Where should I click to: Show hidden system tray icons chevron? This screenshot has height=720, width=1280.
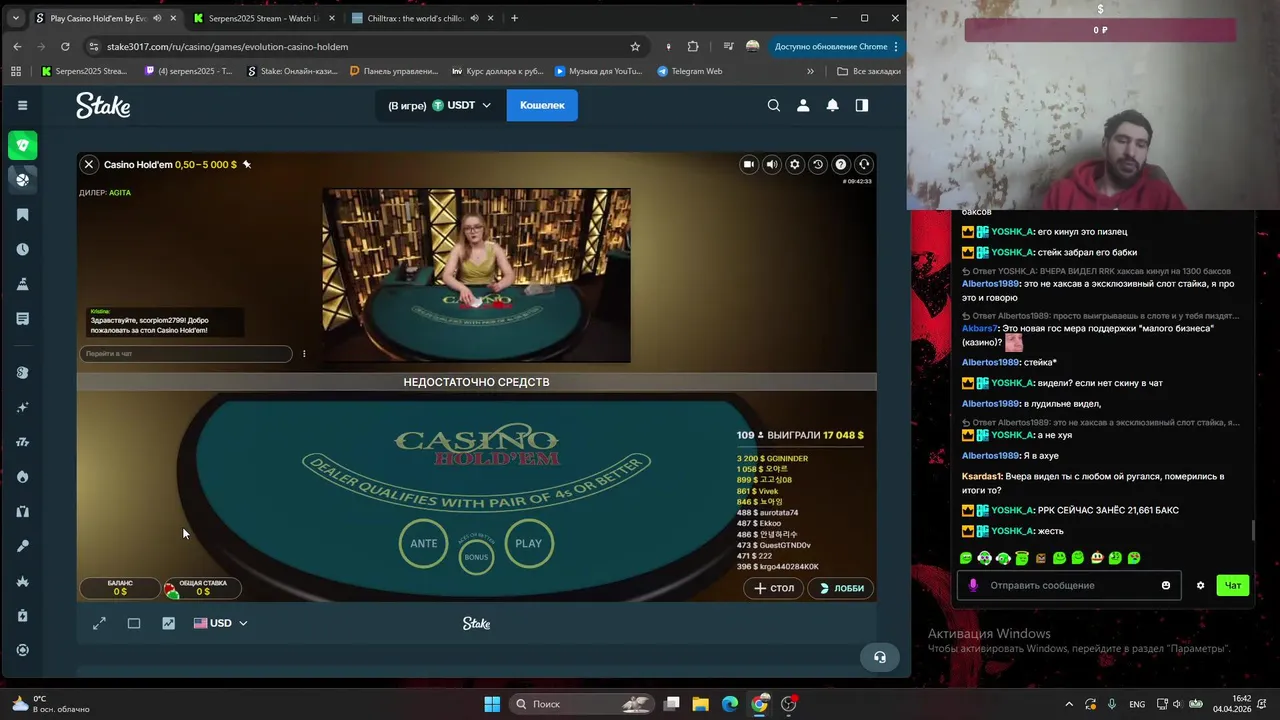[1068, 704]
